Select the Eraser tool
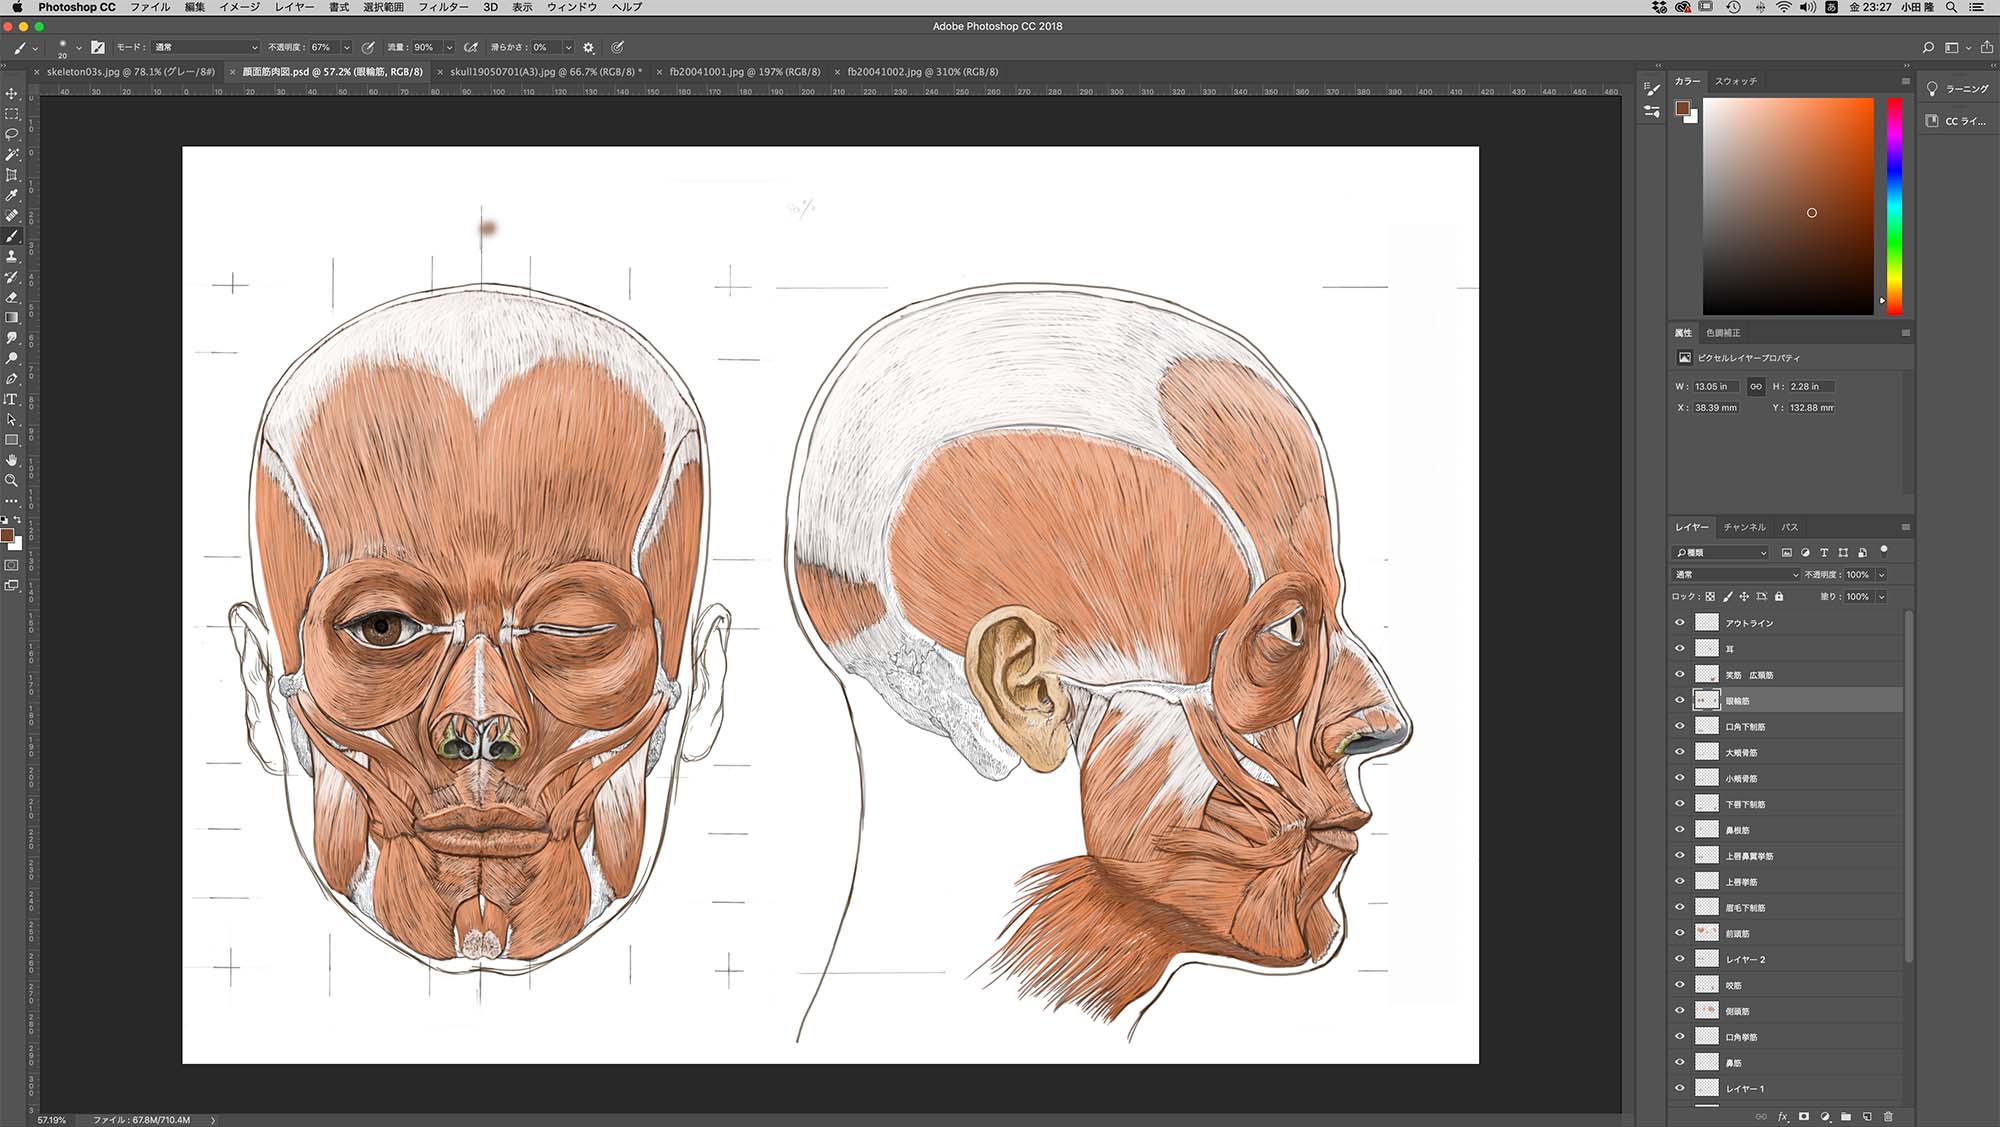 pos(12,297)
